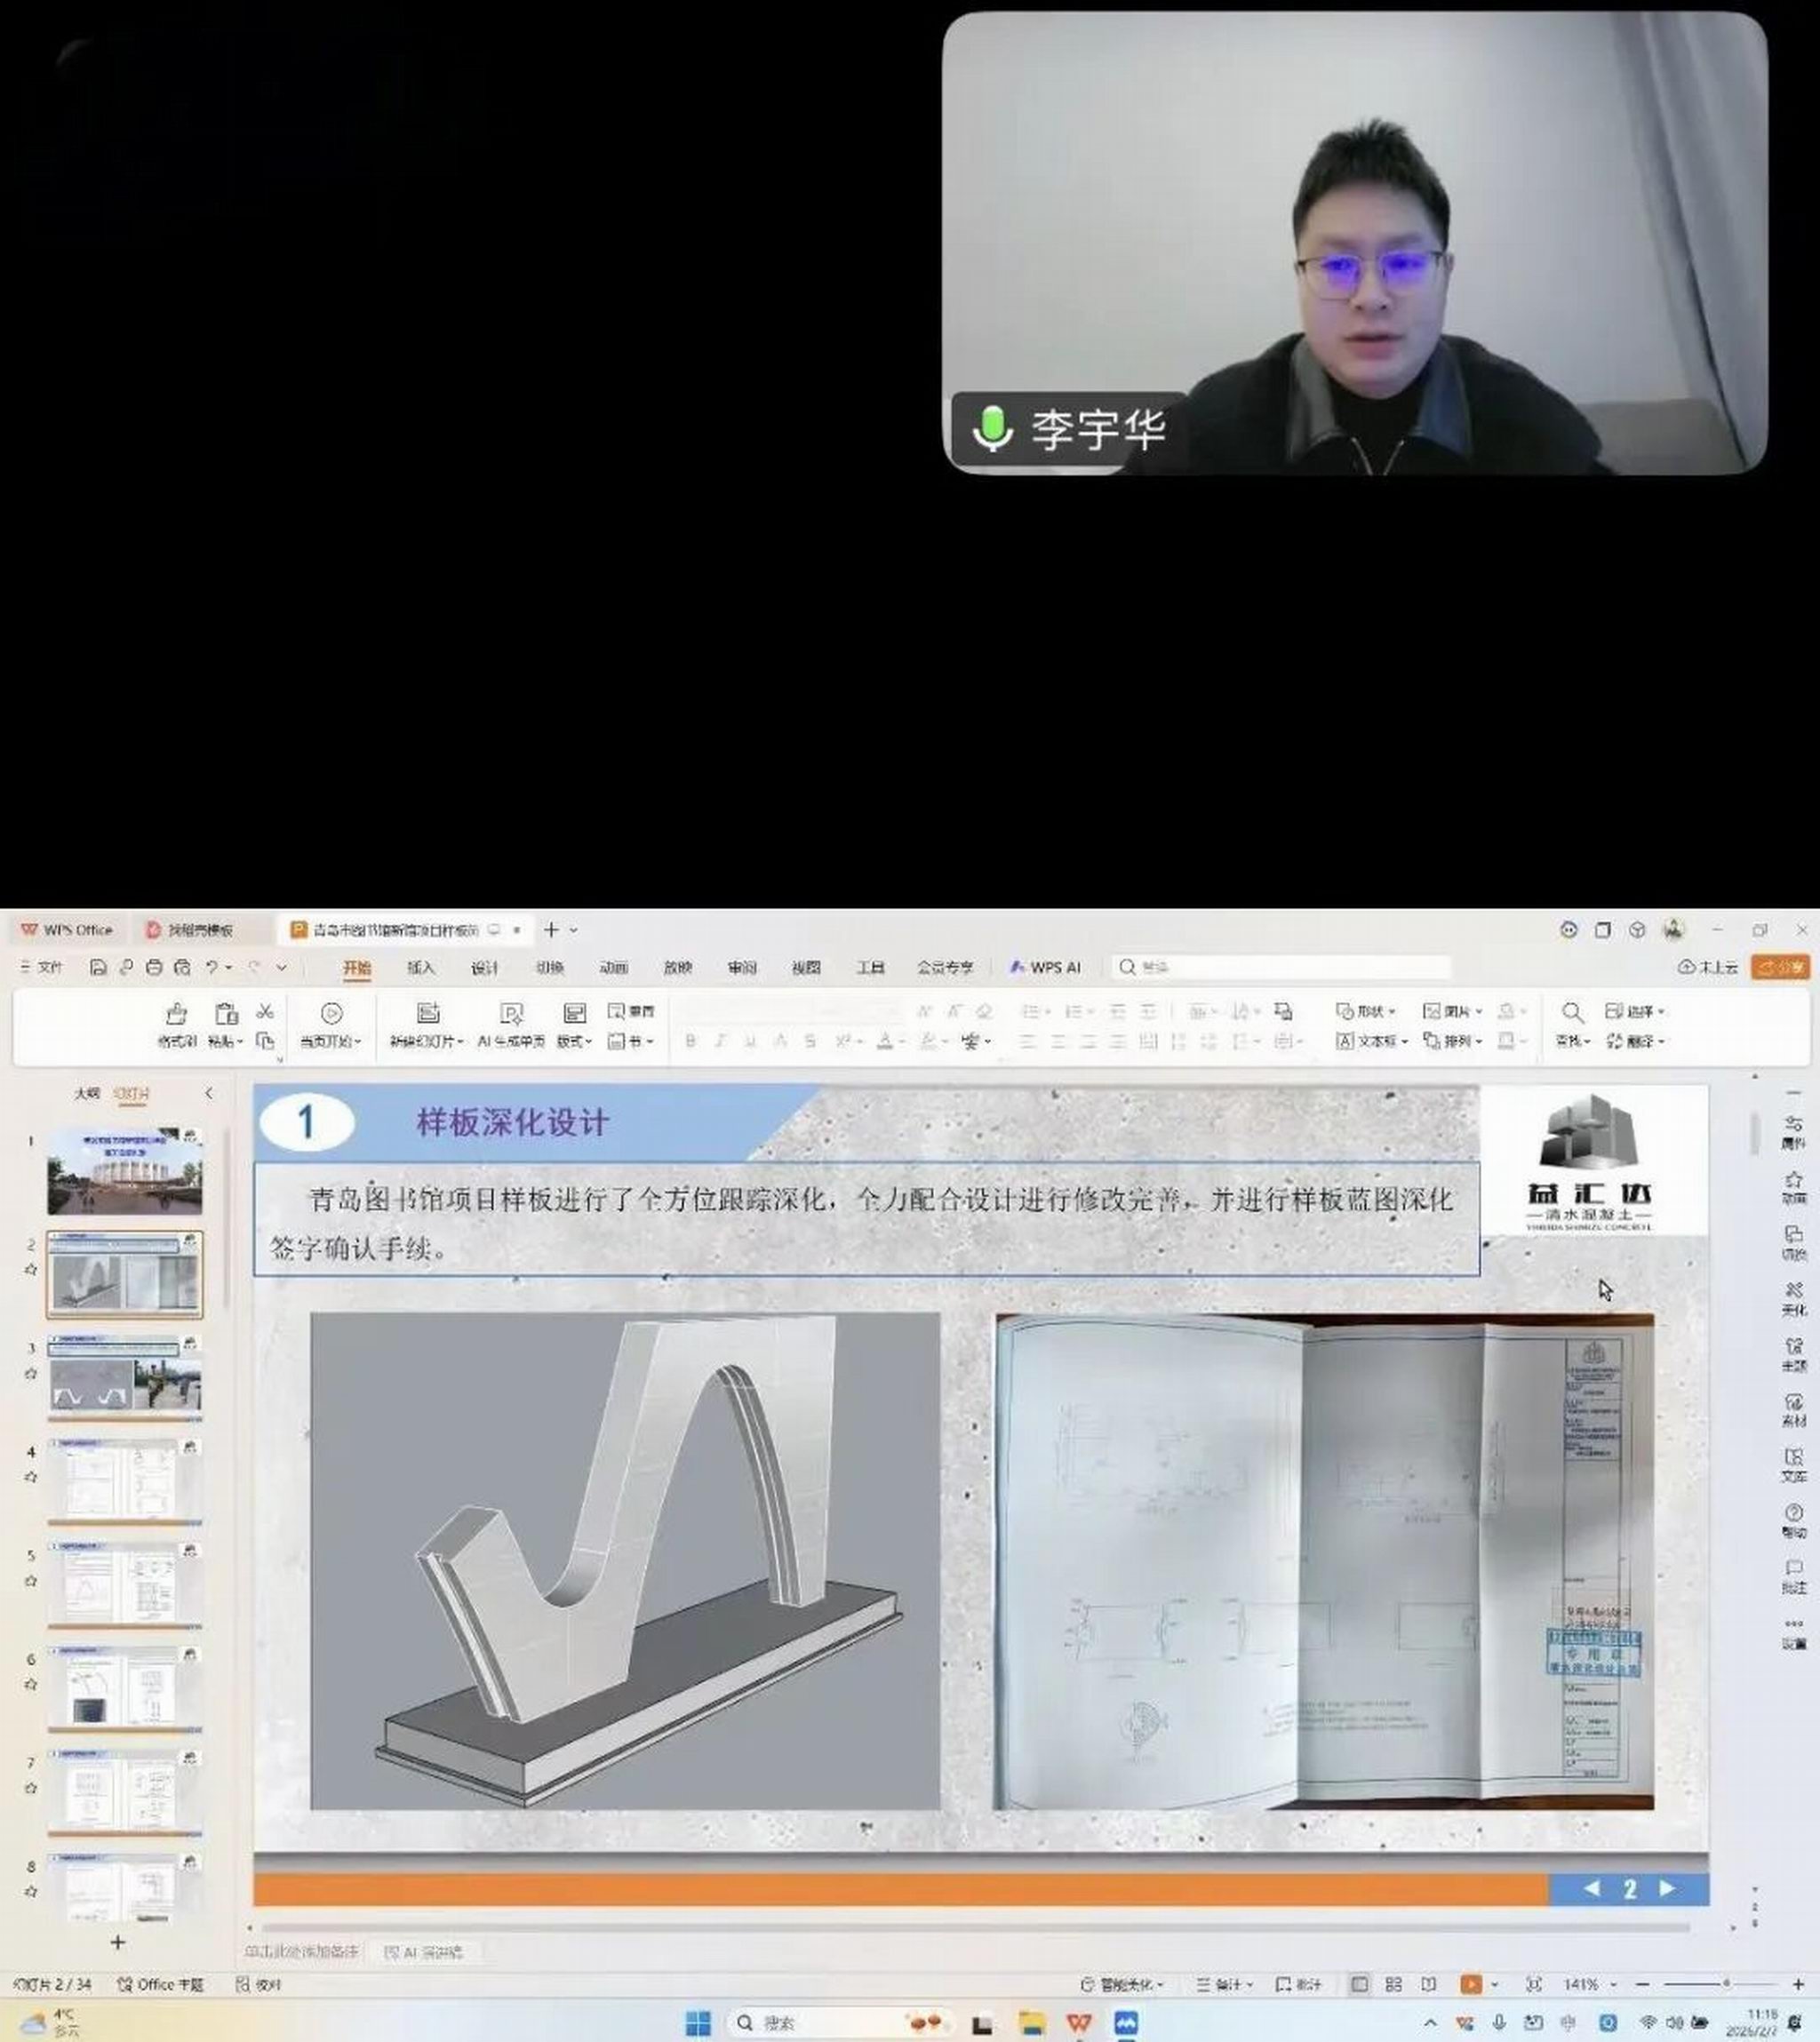The width and height of the screenshot is (1820, 2042).
Task: Click AI generate single page icon
Action: tap(511, 1014)
